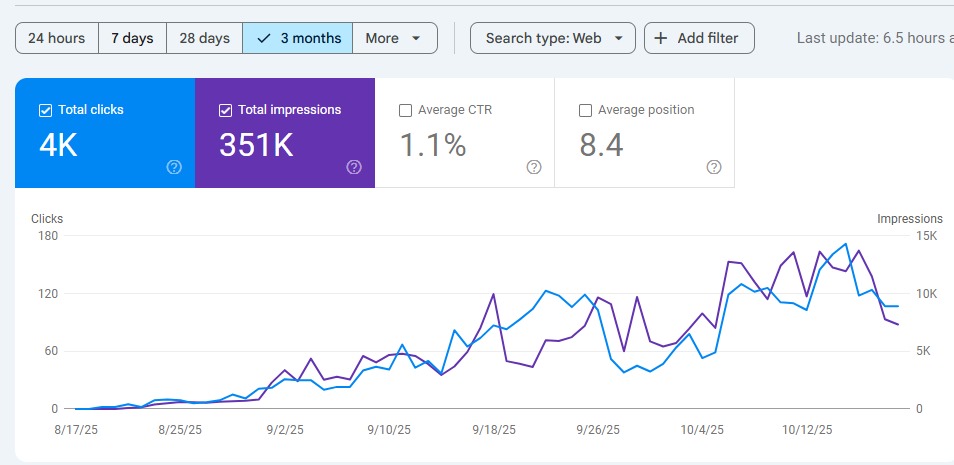Click the 351K total impressions value
This screenshot has width=954, height=465.
click(256, 146)
